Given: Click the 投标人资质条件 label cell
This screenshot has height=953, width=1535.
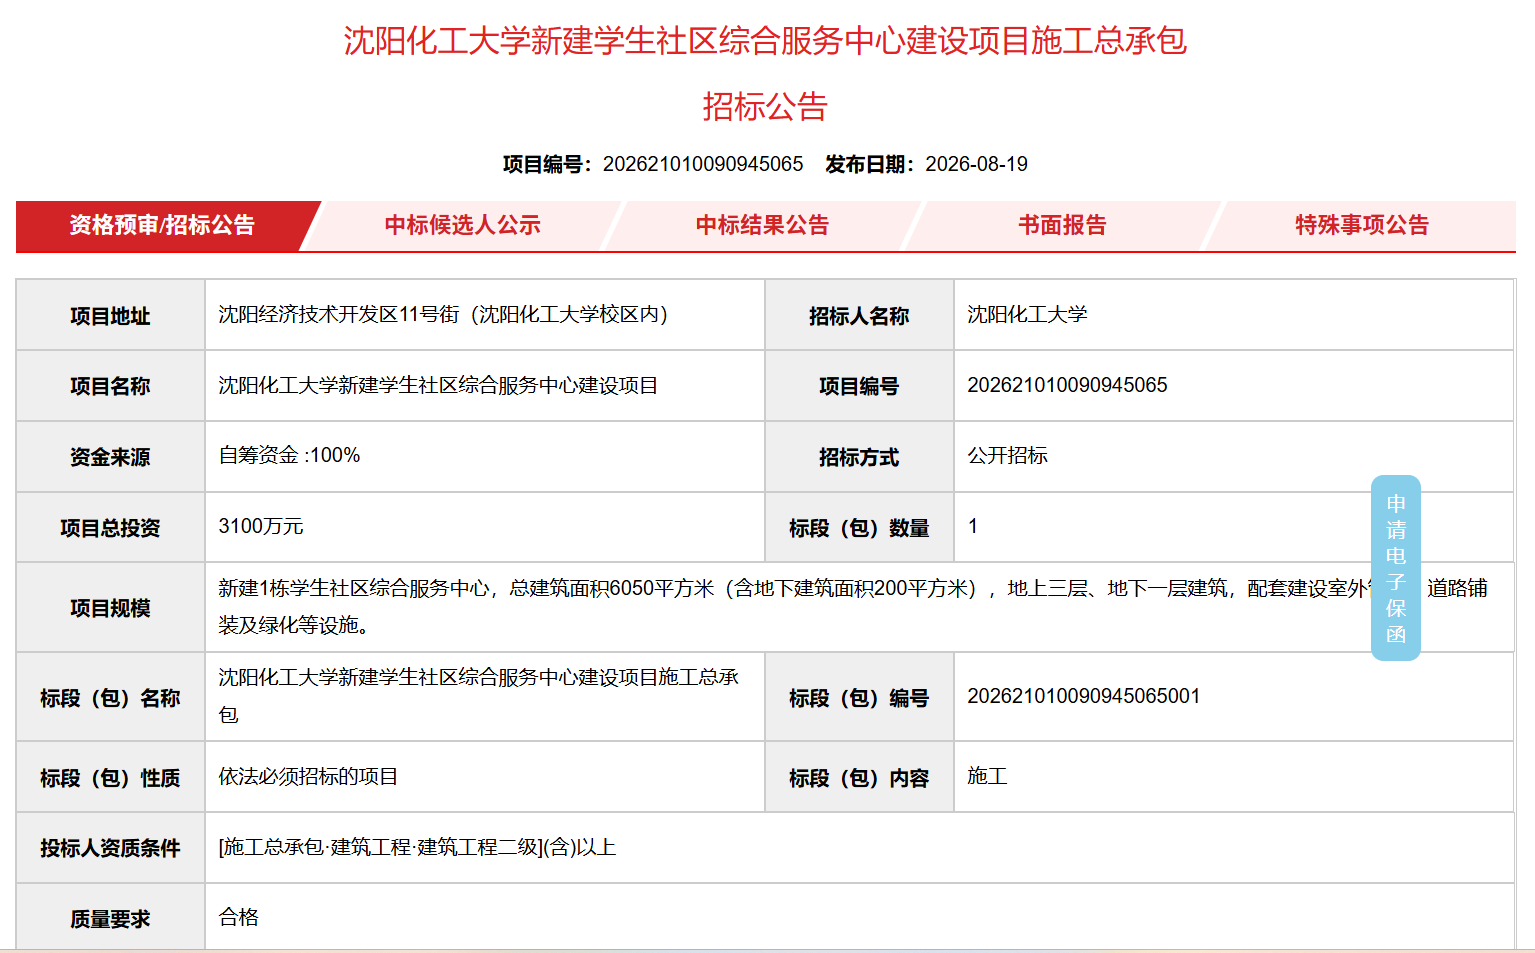Looking at the screenshot, I should point(110,848).
